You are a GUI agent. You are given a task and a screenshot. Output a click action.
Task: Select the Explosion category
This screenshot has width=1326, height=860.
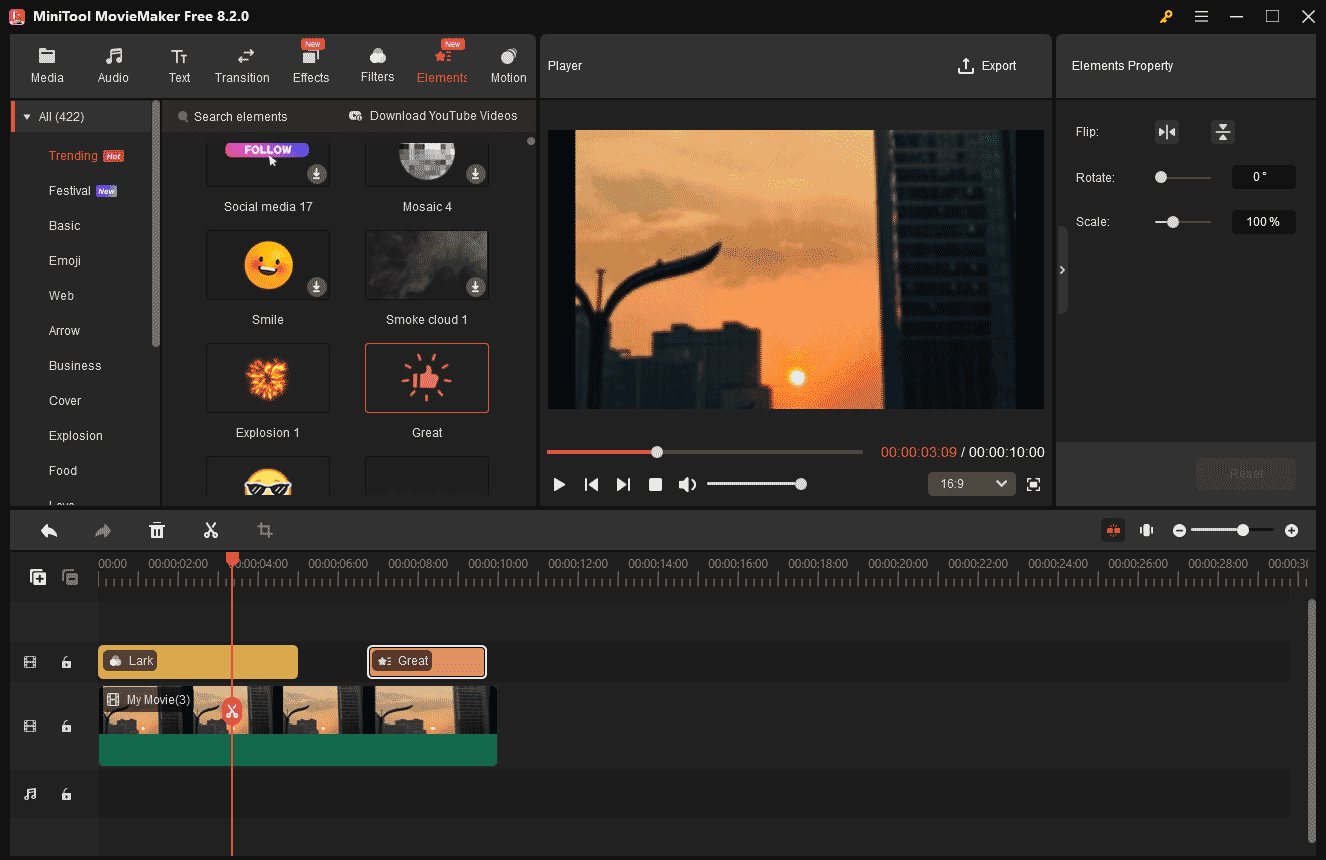click(x=76, y=436)
